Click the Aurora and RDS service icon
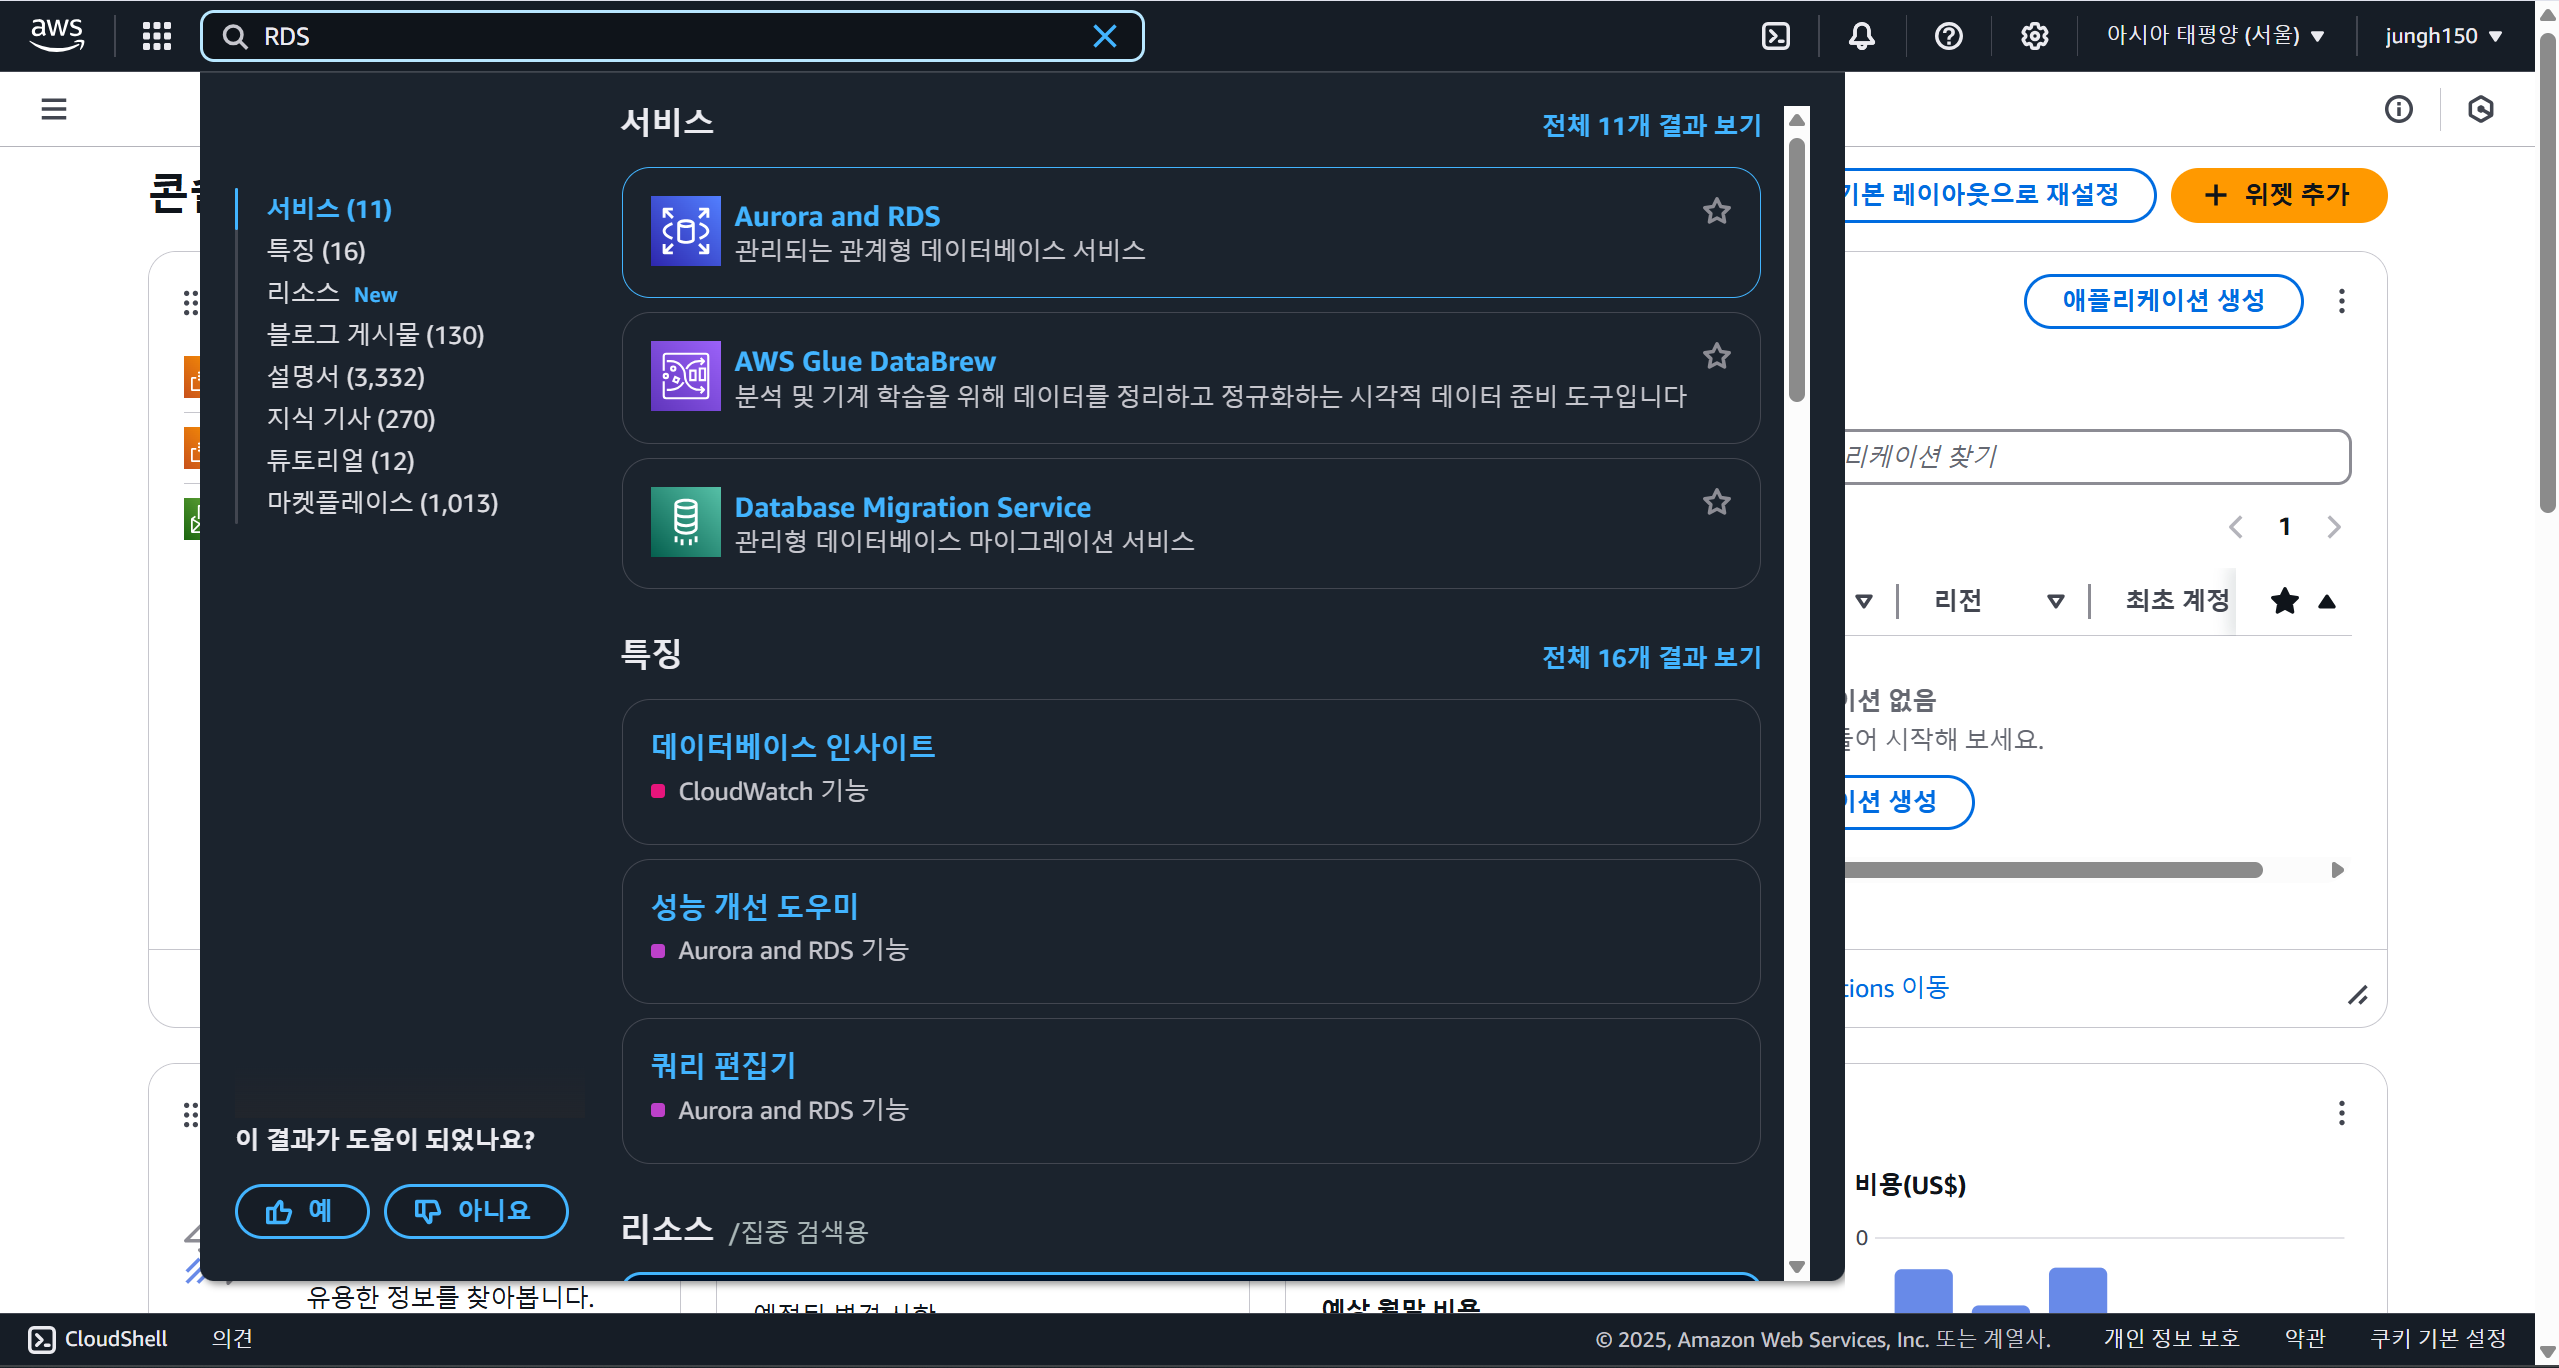This screenshot has width=2559, height=1368. (686, 231)
